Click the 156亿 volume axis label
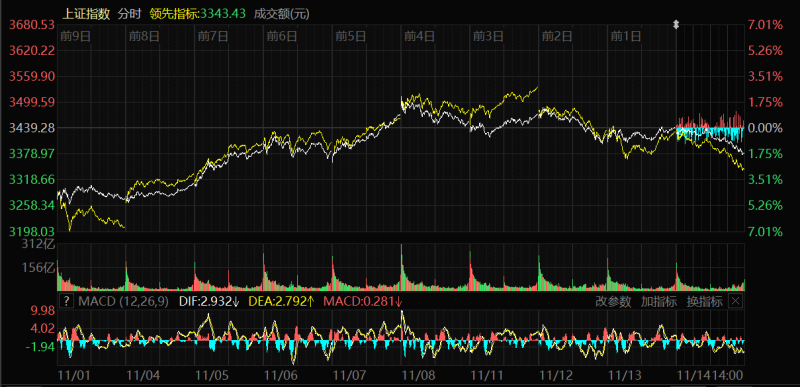 click(x=39, y=268)
